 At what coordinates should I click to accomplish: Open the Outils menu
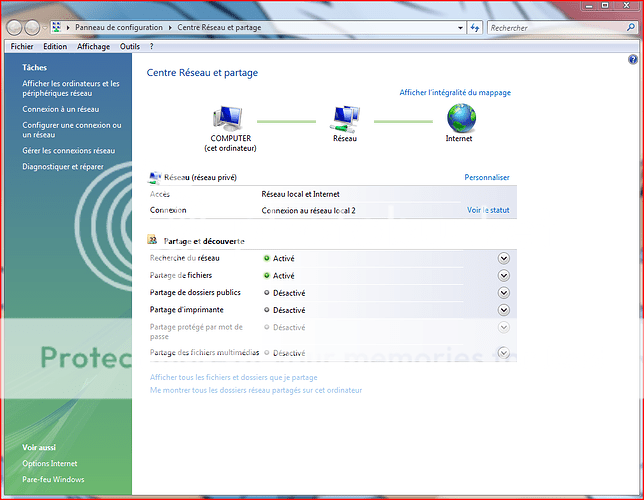[129, 46]
